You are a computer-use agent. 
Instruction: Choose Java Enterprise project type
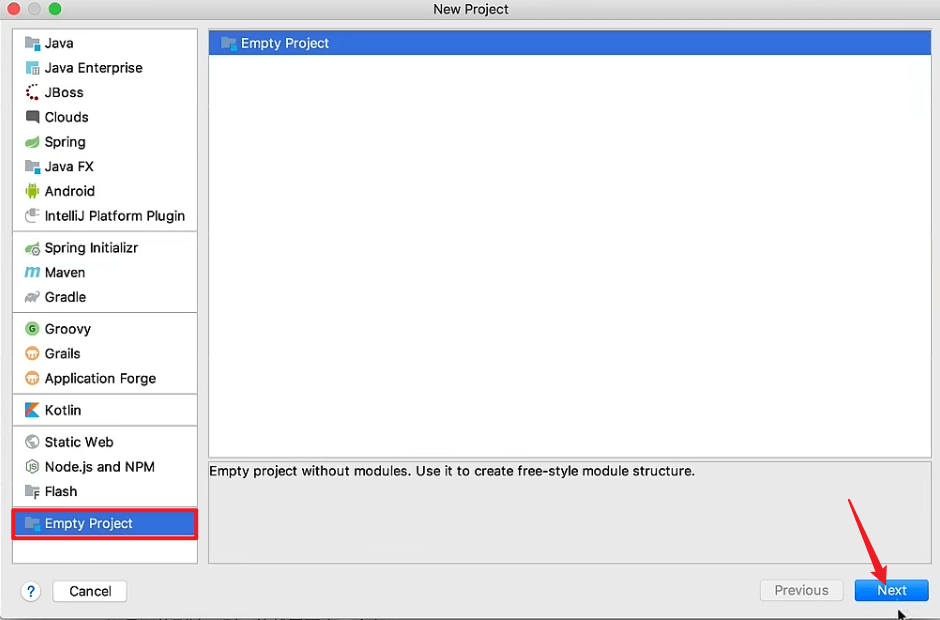coord(105,68)
